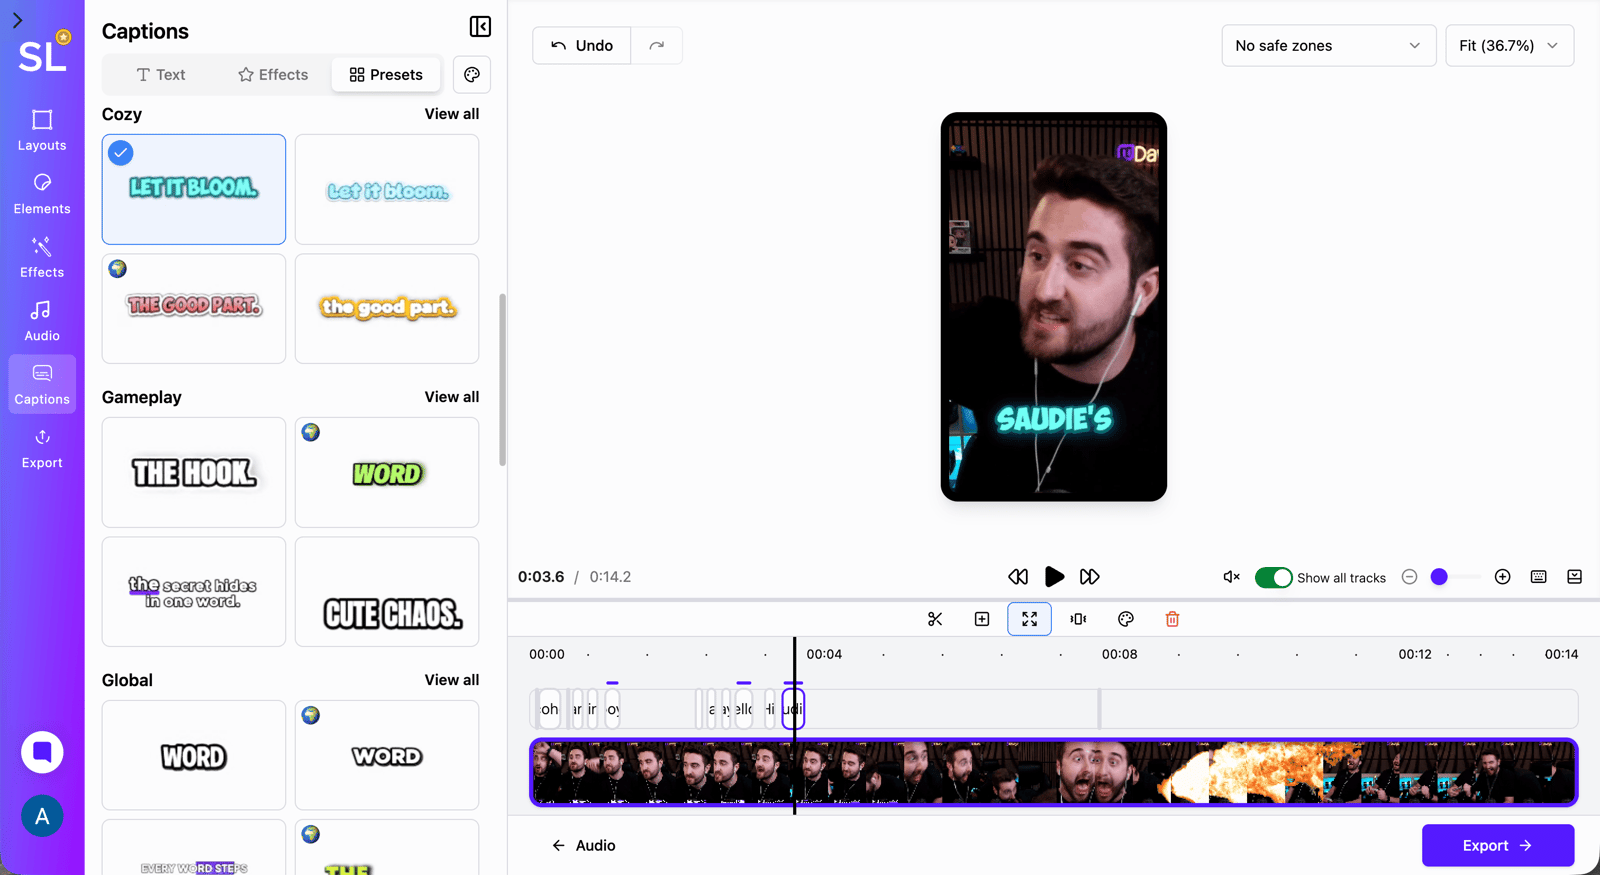Open the Layouts section
1600x875 pixels.
click(42, 130)
